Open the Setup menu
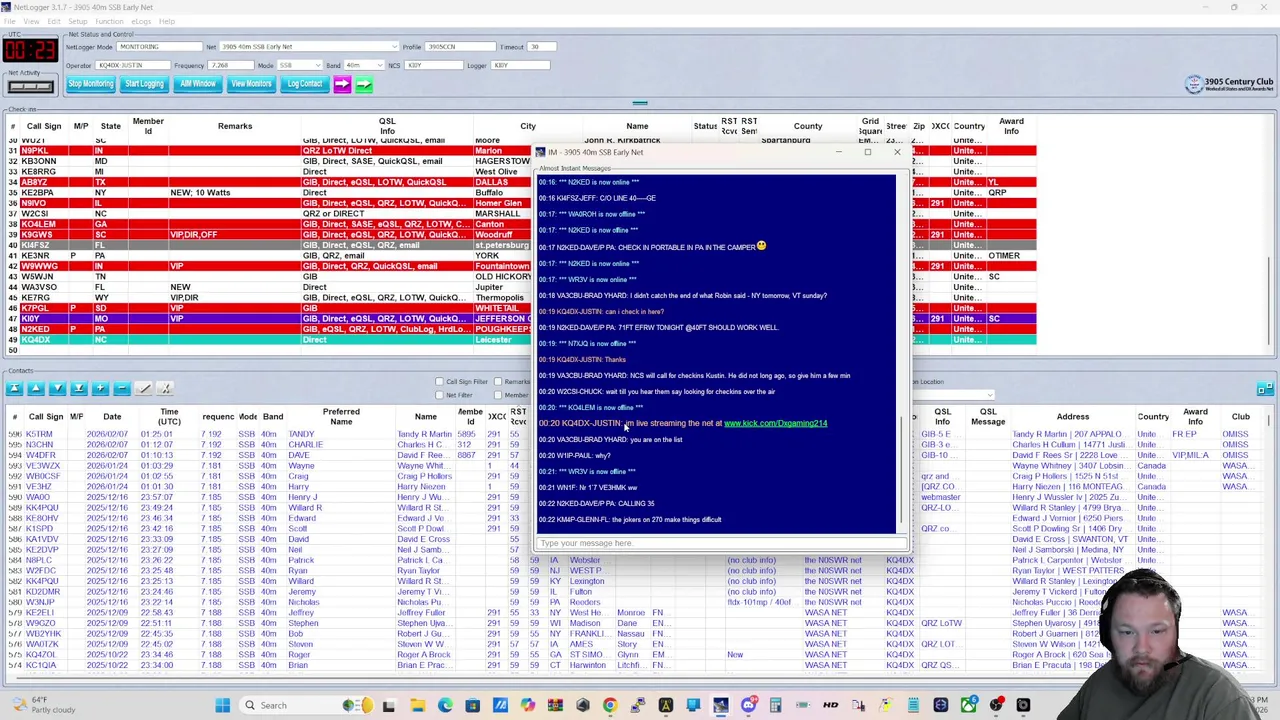The height and width of the screenshot is (720, 1280). click(x=77, y=21)
